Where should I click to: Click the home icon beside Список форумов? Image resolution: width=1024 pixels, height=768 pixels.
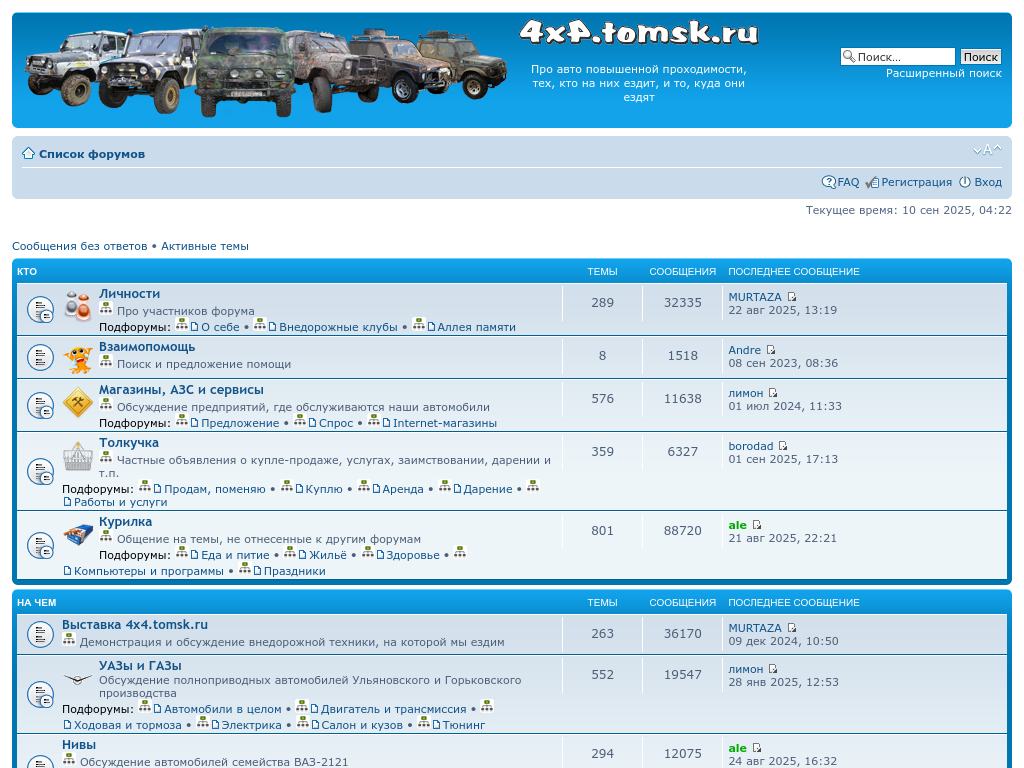(x=28, y=154)
